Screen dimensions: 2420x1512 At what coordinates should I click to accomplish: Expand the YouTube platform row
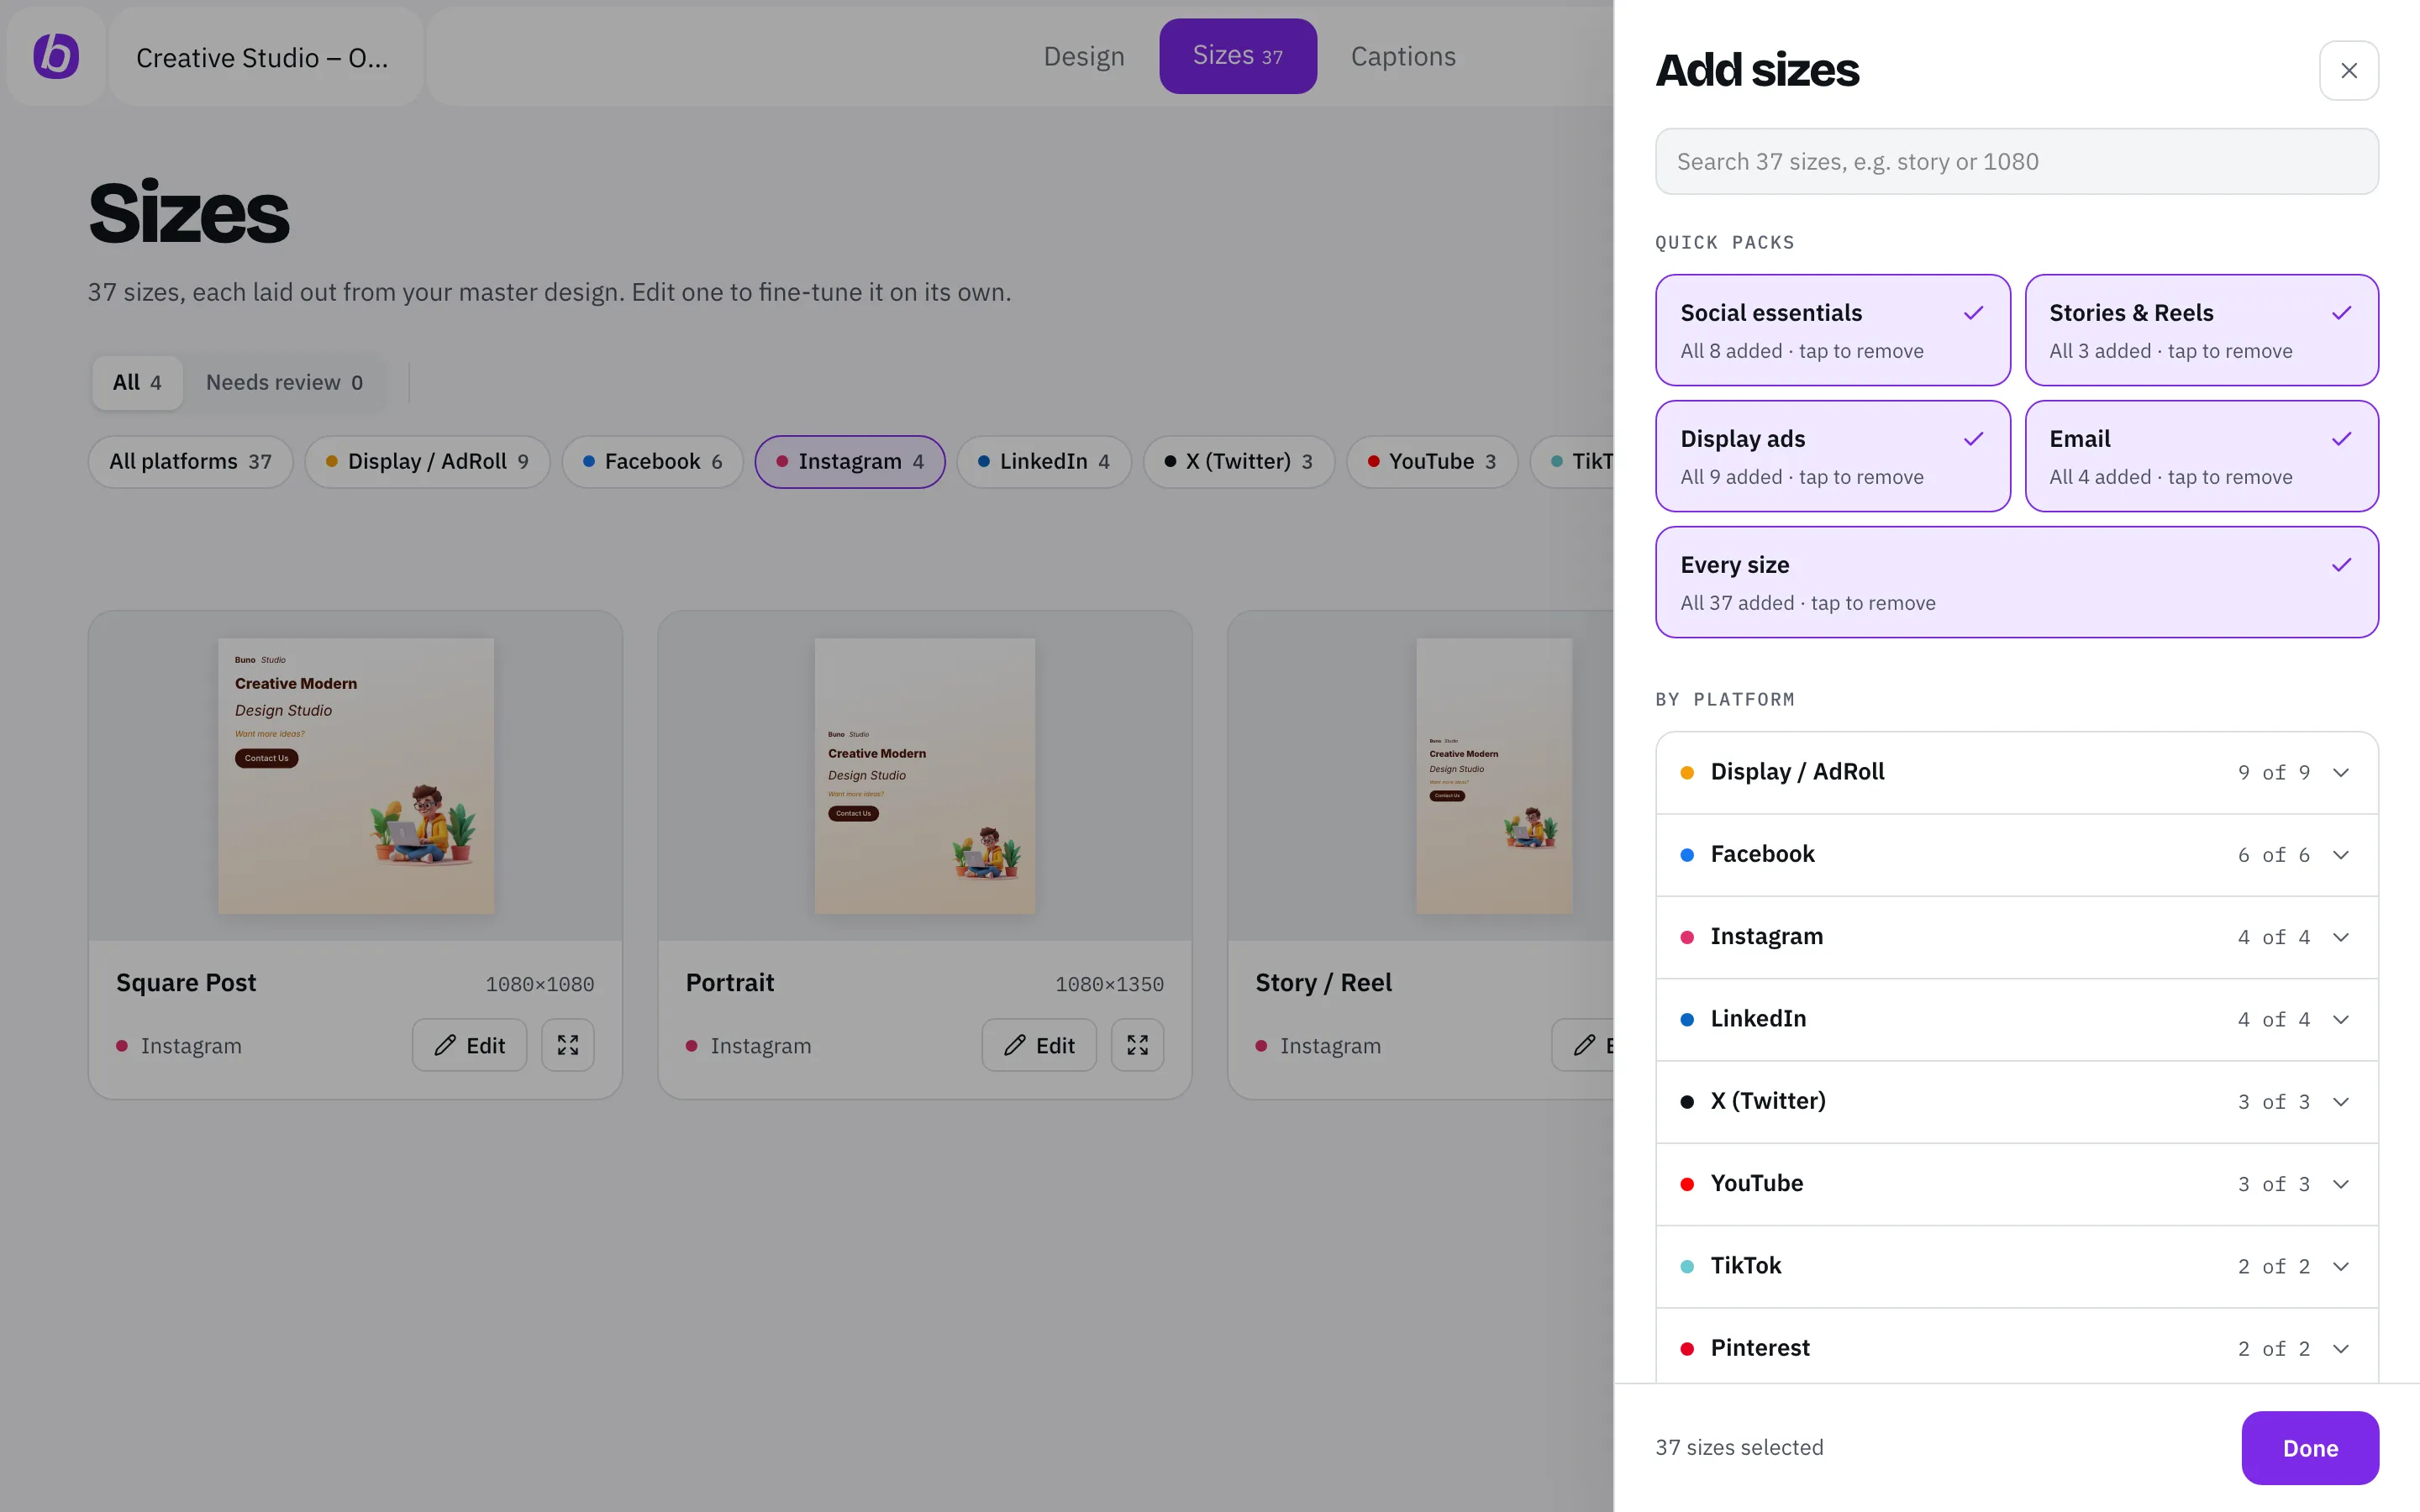pos(2017,1184)
